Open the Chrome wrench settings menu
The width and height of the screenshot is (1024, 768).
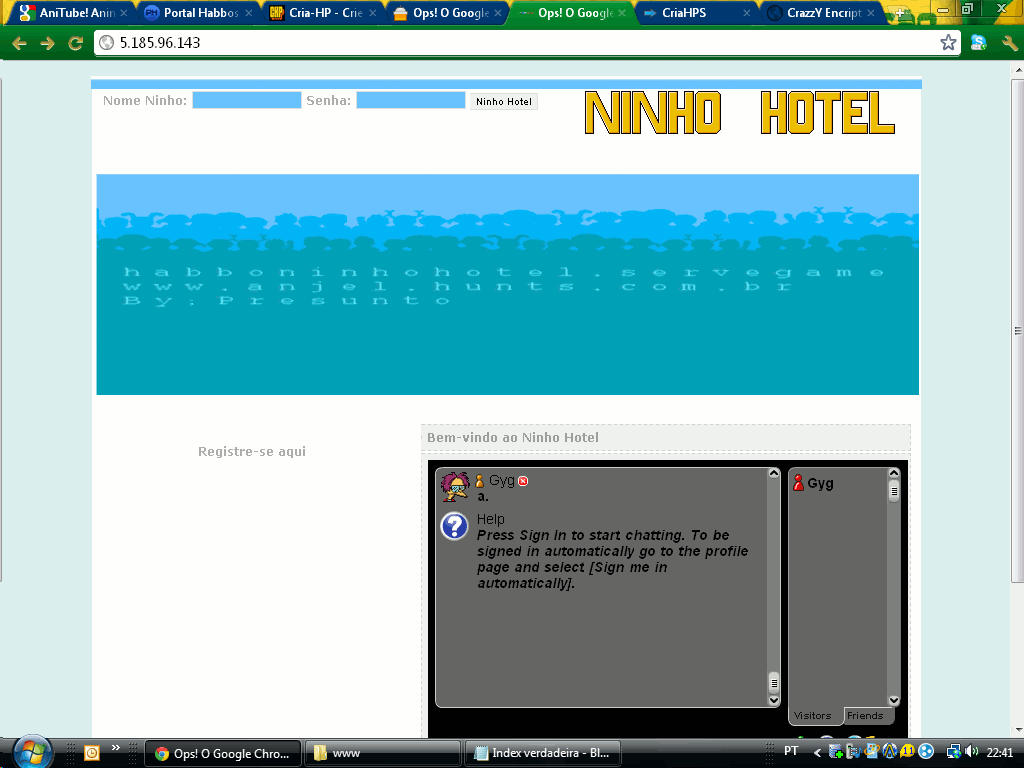tap(1009, 43)
